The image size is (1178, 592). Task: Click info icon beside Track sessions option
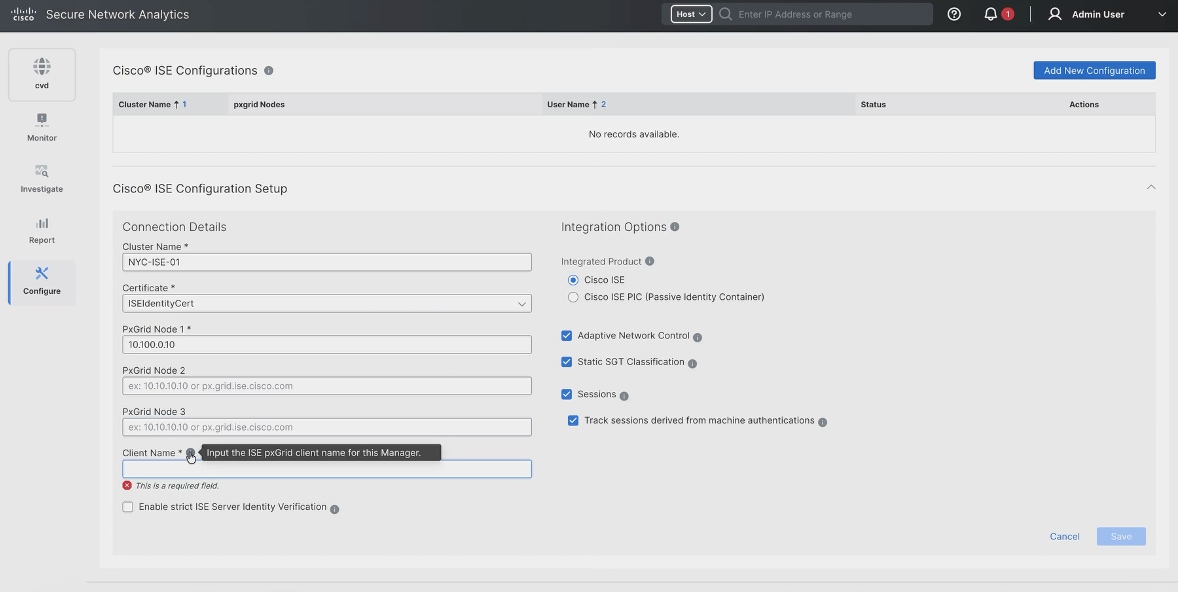click(x=823, y=422)
